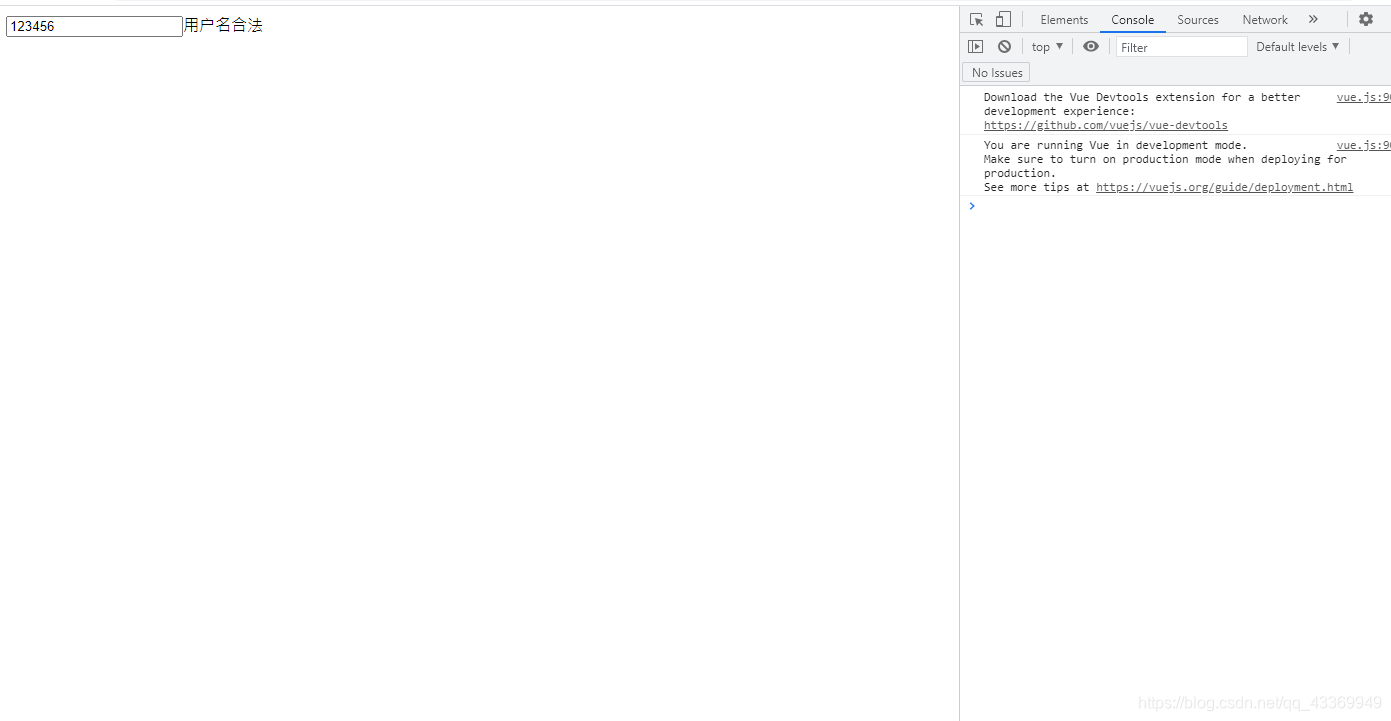
Task: Open the vue-devtools GitHub link
Action: pos(1106,126)
